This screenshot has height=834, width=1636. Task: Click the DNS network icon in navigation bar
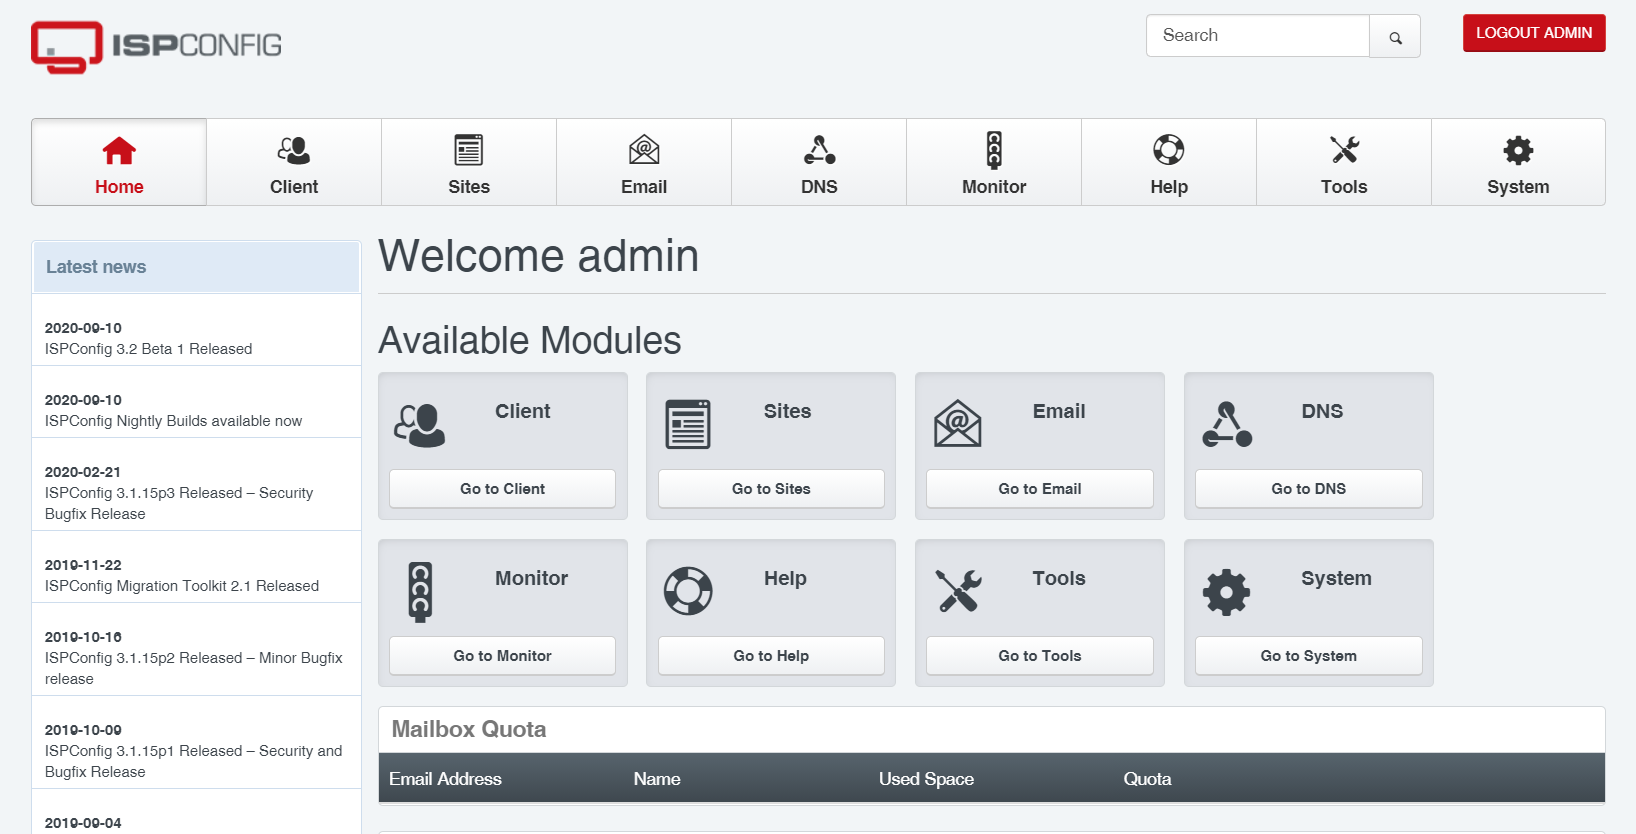tap(819, 150)
